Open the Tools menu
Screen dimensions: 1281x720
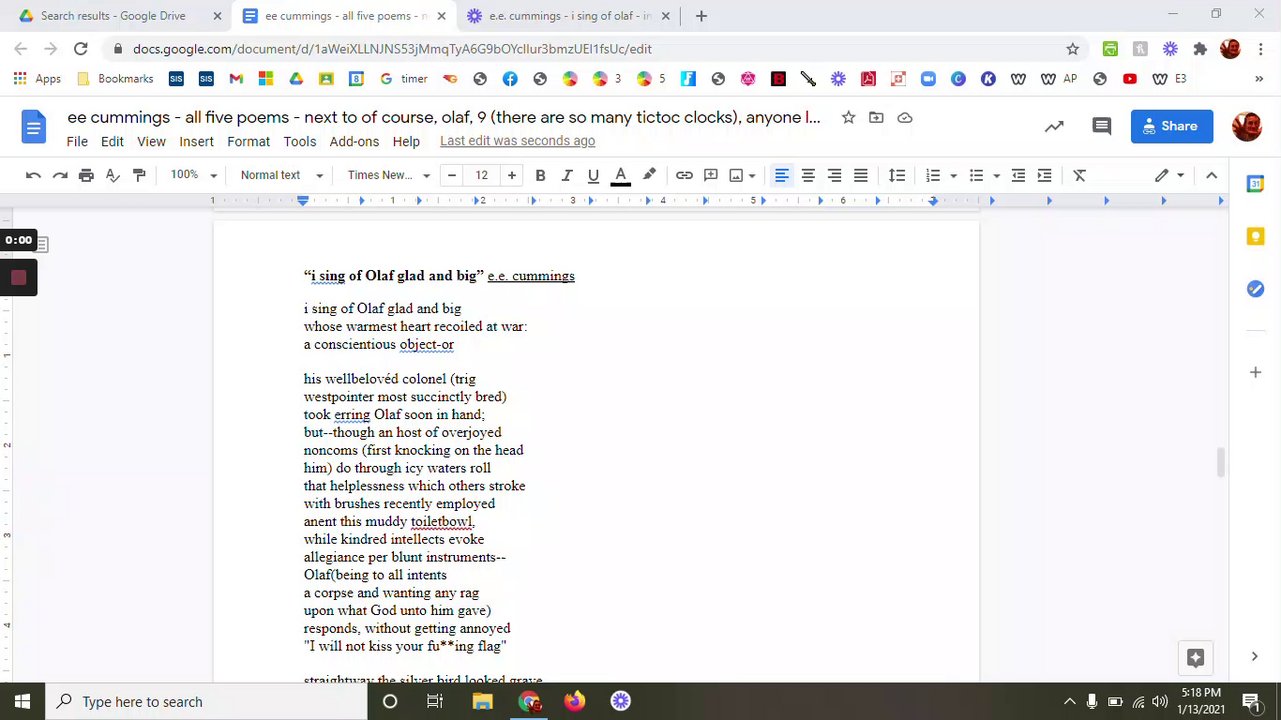(299, 142)
